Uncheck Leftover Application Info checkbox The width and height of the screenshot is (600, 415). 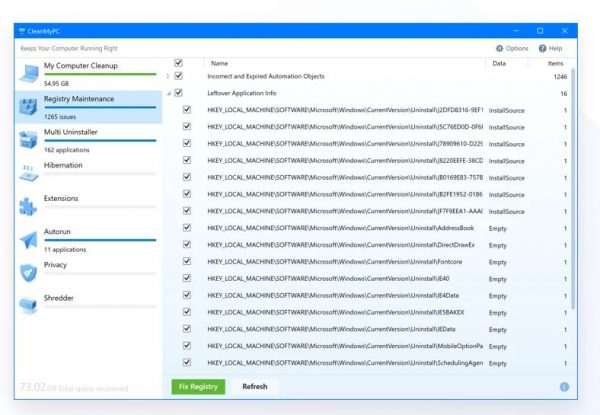point(178,93)
